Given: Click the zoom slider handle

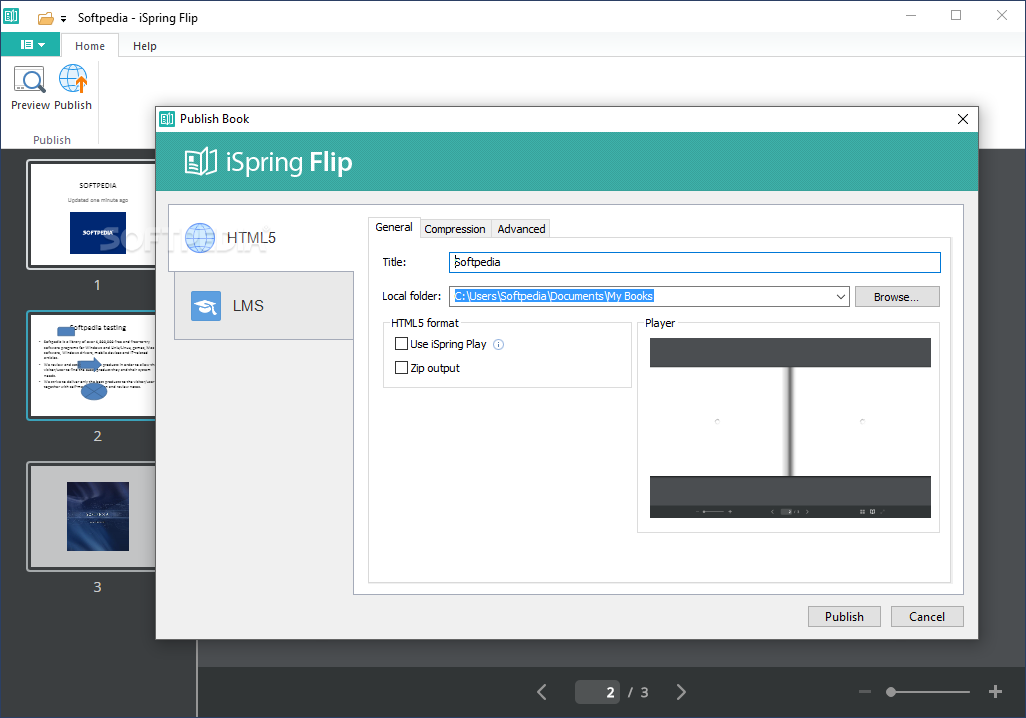Looking at the screenshot, I should tap(891, 692).
